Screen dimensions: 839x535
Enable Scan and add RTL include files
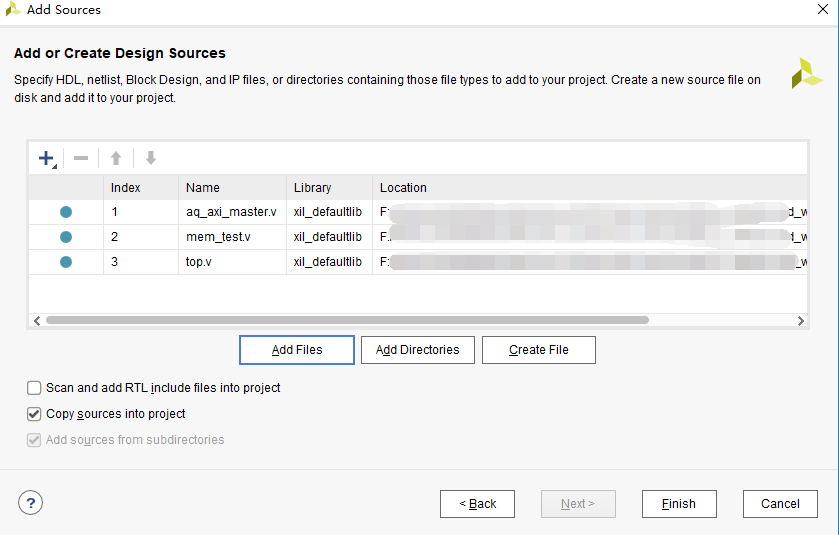(35, 388)
